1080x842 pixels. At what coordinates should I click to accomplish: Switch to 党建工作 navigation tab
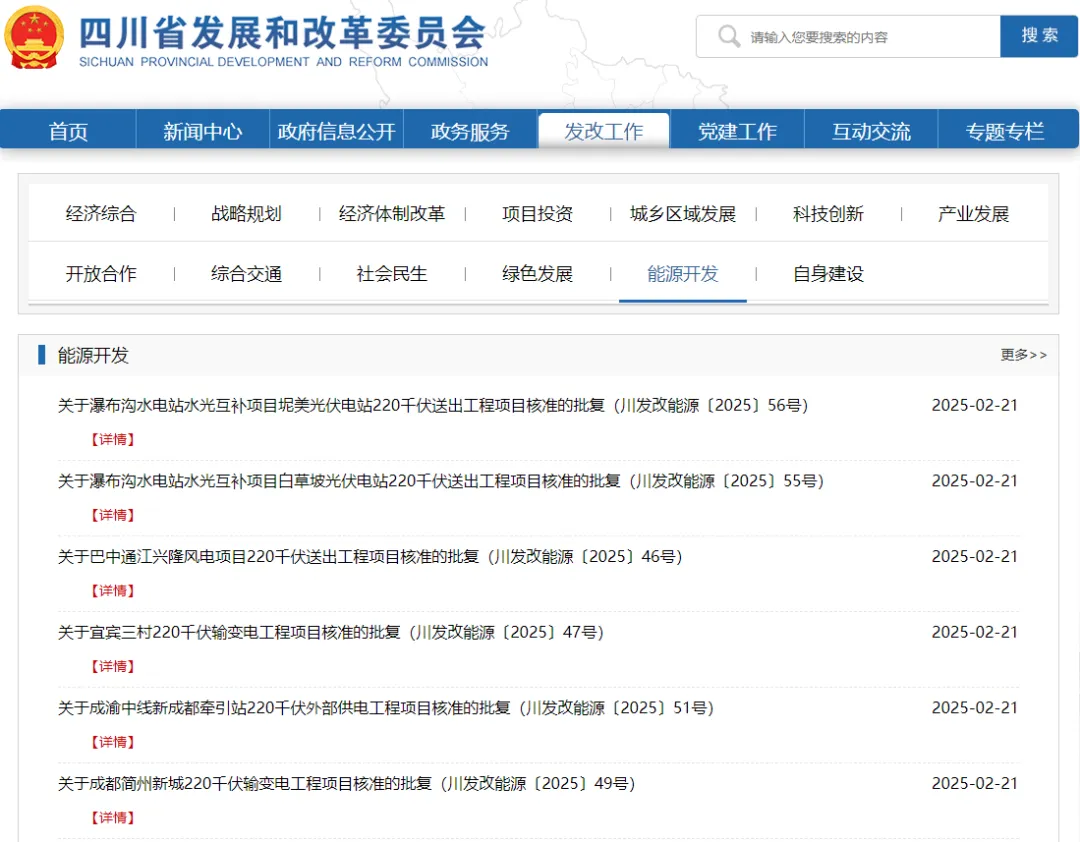tap(737, 131)
